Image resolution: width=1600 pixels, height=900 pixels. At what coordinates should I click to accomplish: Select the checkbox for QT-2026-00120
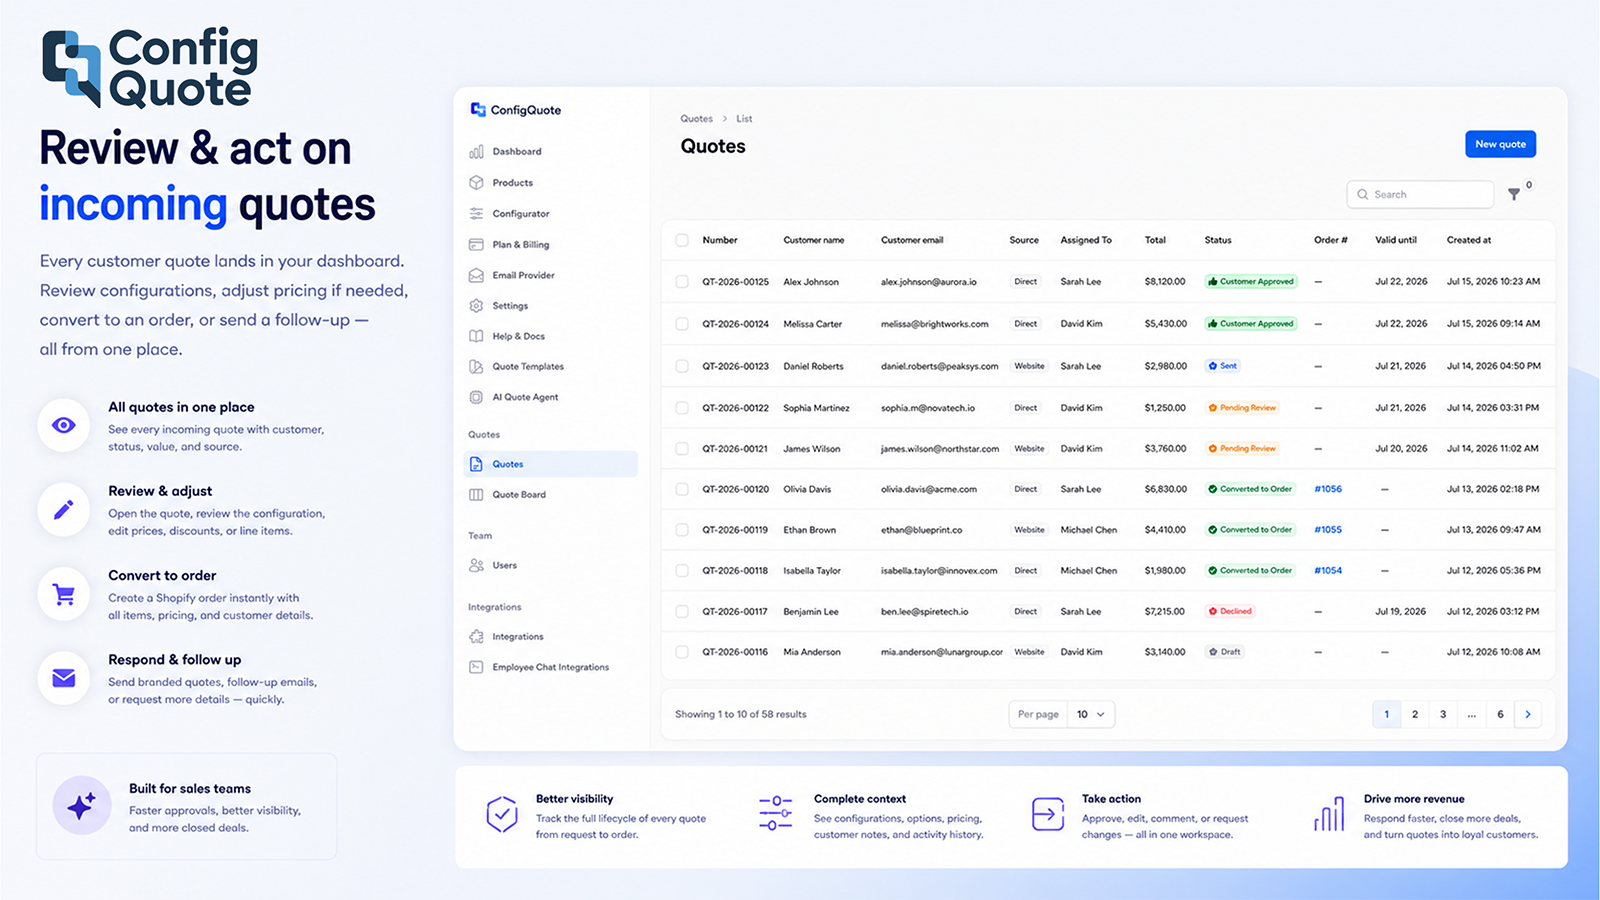(682, 489)
